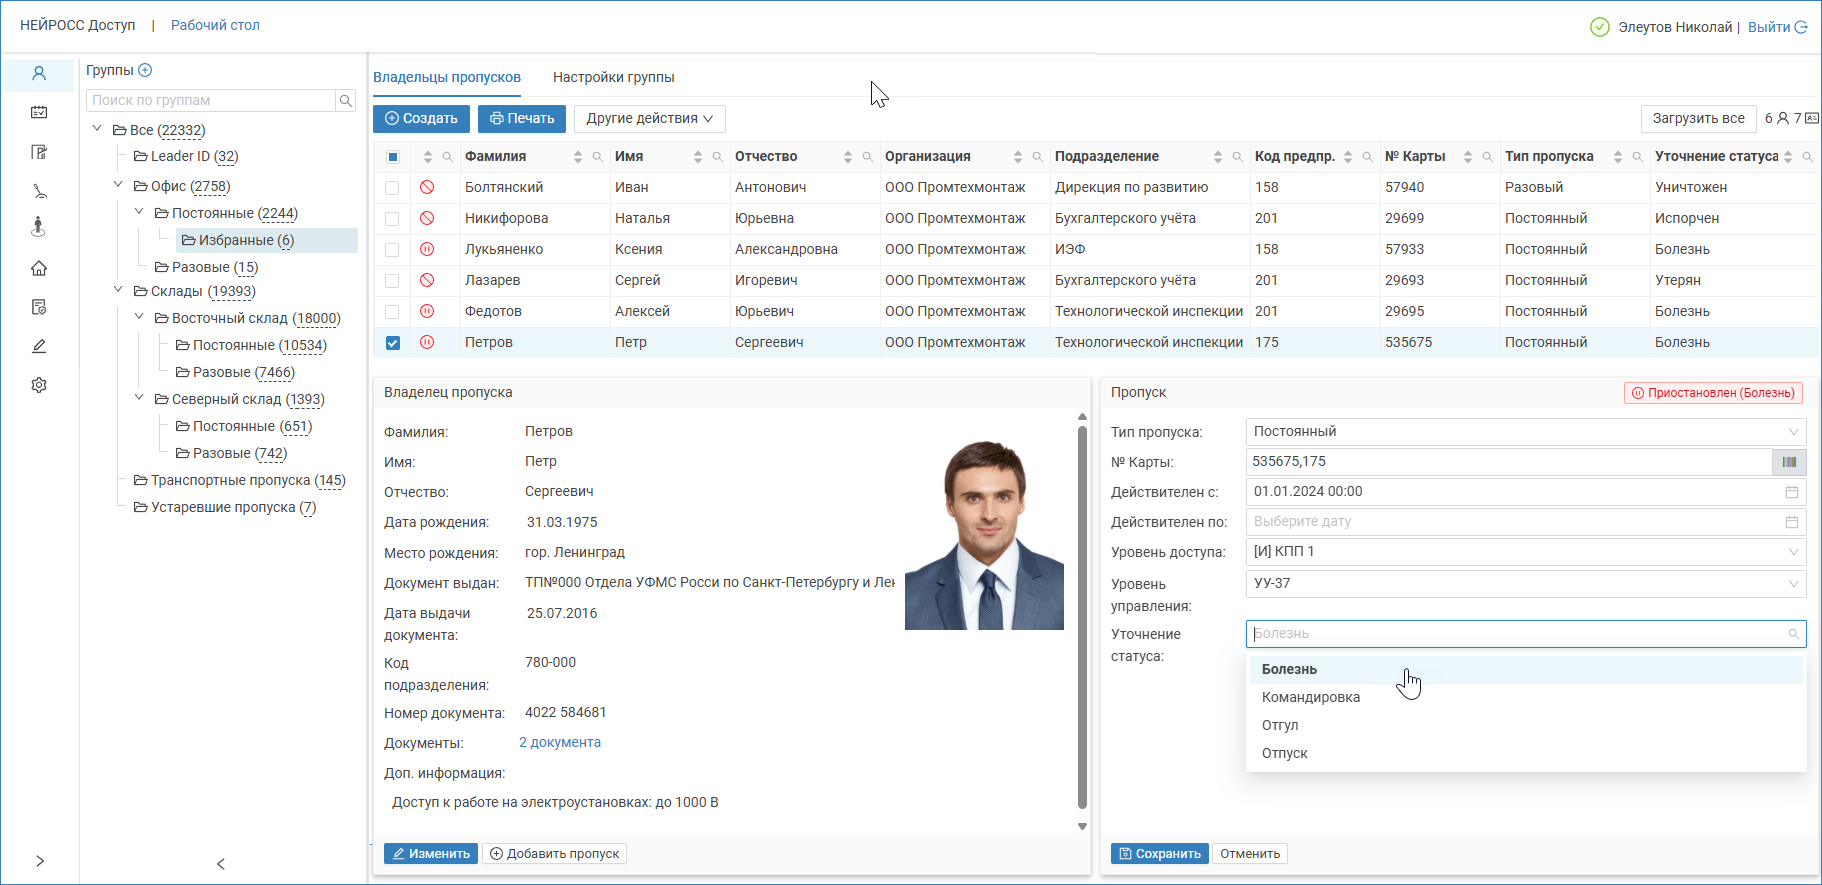Viewport: 1822px width, 885px height.
Task: Check the checkbox for Болтянский row
Action: click(x=392, y=188)
